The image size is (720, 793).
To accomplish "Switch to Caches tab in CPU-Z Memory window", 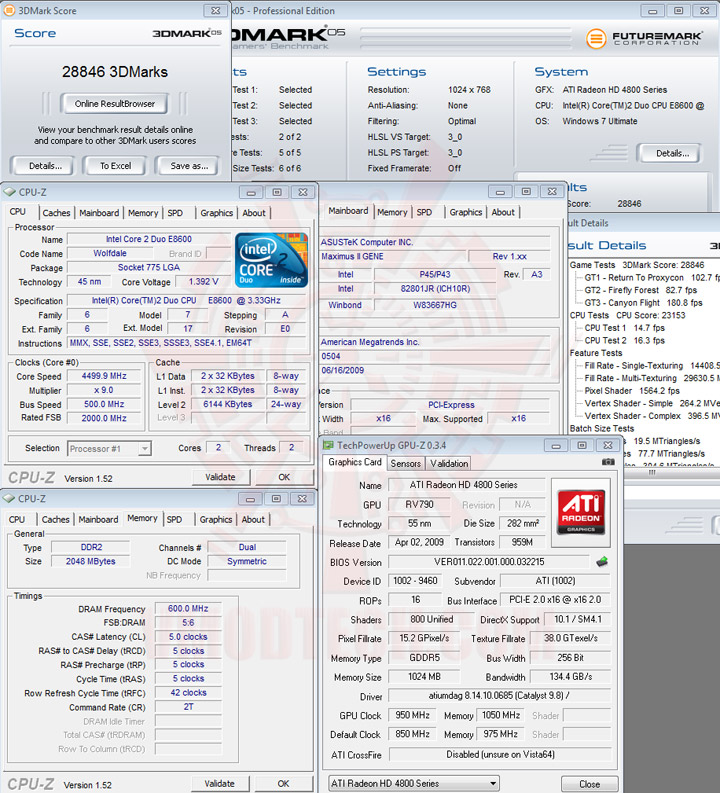I will click(x=56, y=519).
